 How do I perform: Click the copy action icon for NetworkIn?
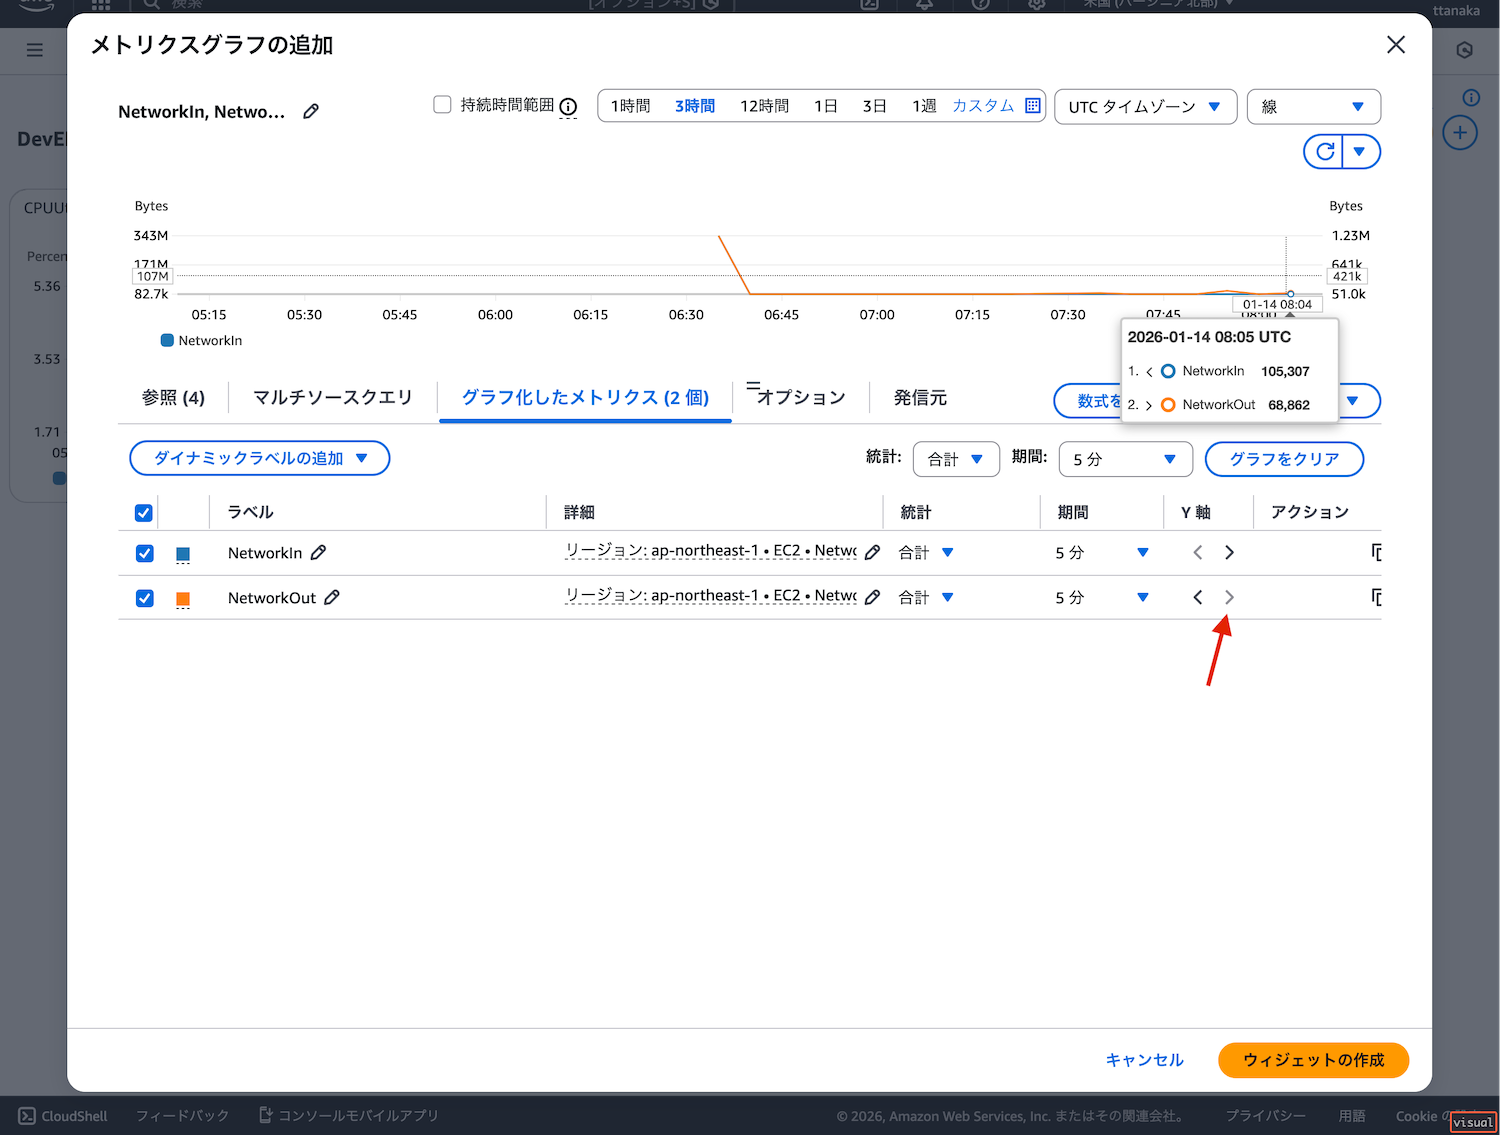[1376, 553]
